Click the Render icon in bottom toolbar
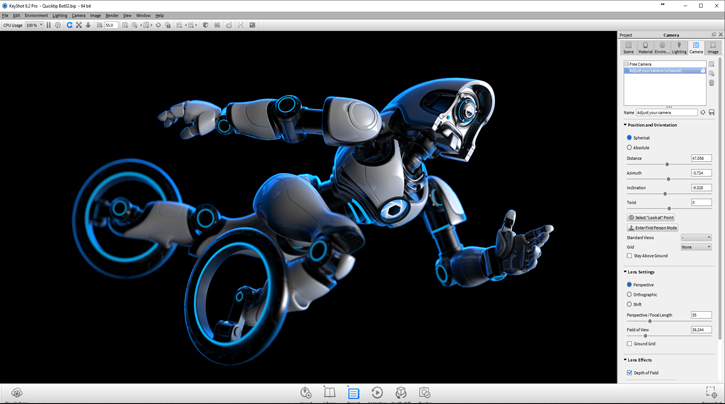 click(424, 393)
